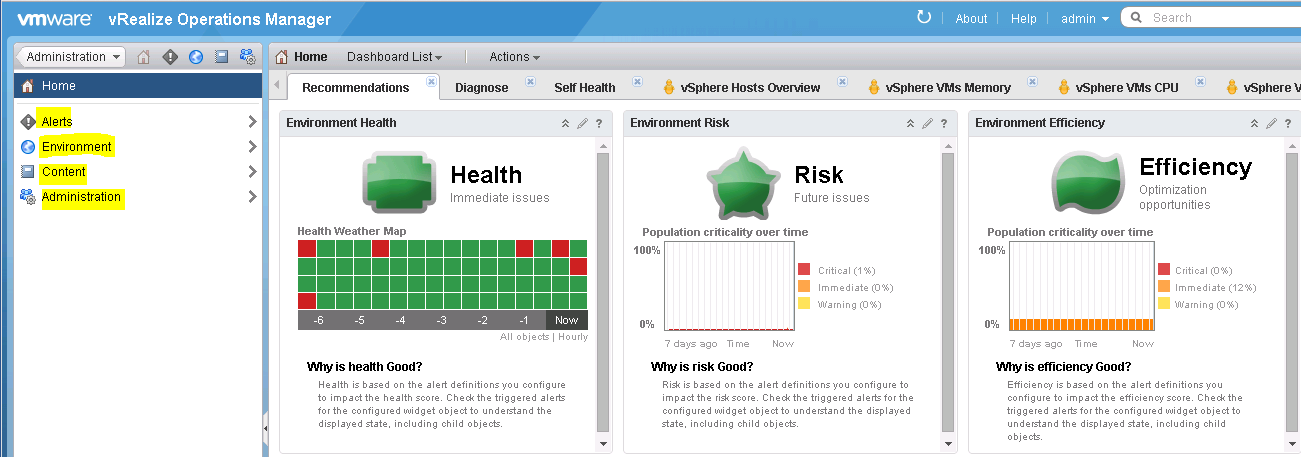This screenshot has width=1301, height=457.
Task: Click the Warning yellow swatch in Risk legend
Action: coord(804,304)
